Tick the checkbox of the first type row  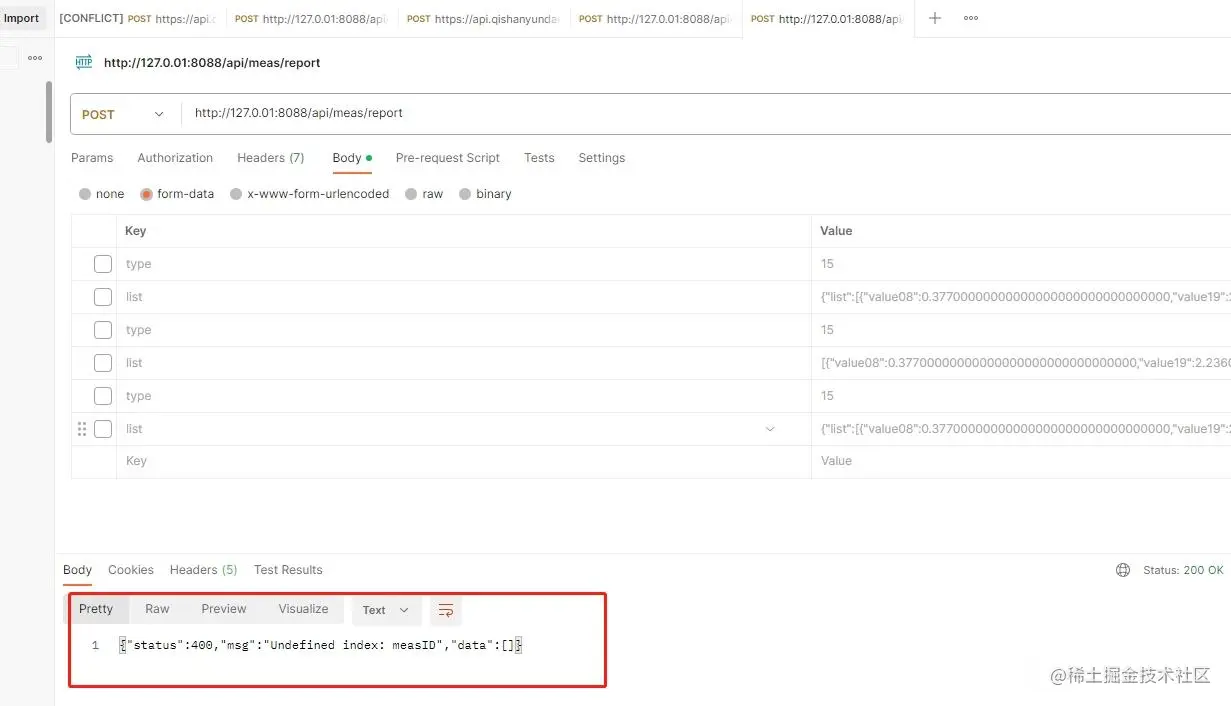pyautogui.click(x=103, y=264)
